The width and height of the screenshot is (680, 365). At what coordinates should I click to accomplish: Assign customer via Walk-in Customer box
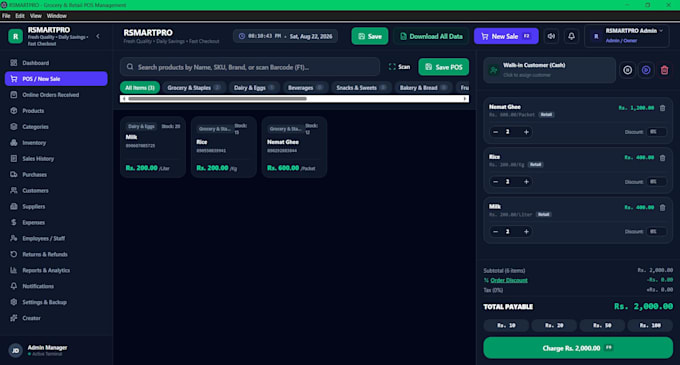tap(549, 70)
